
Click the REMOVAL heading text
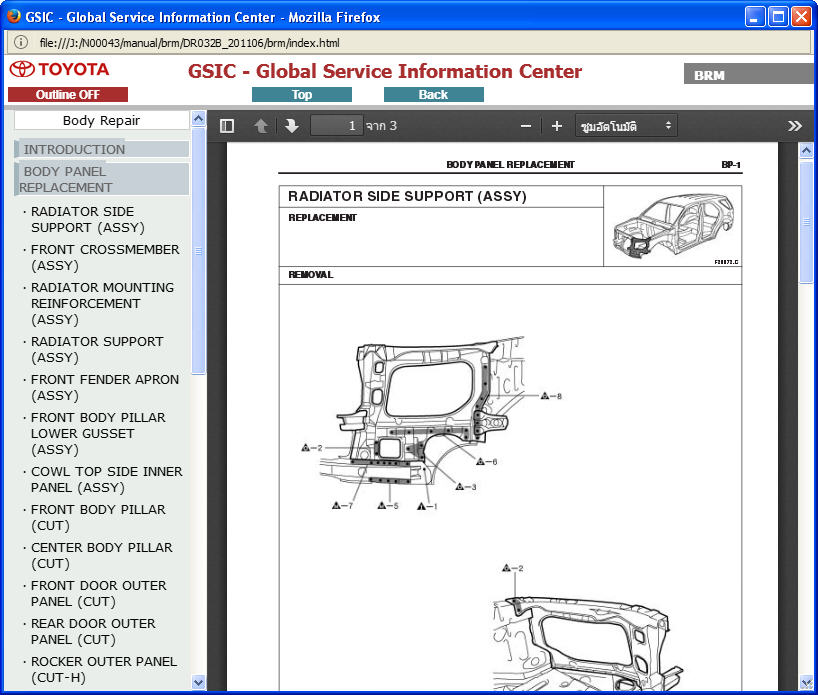[x=310, y=274]
